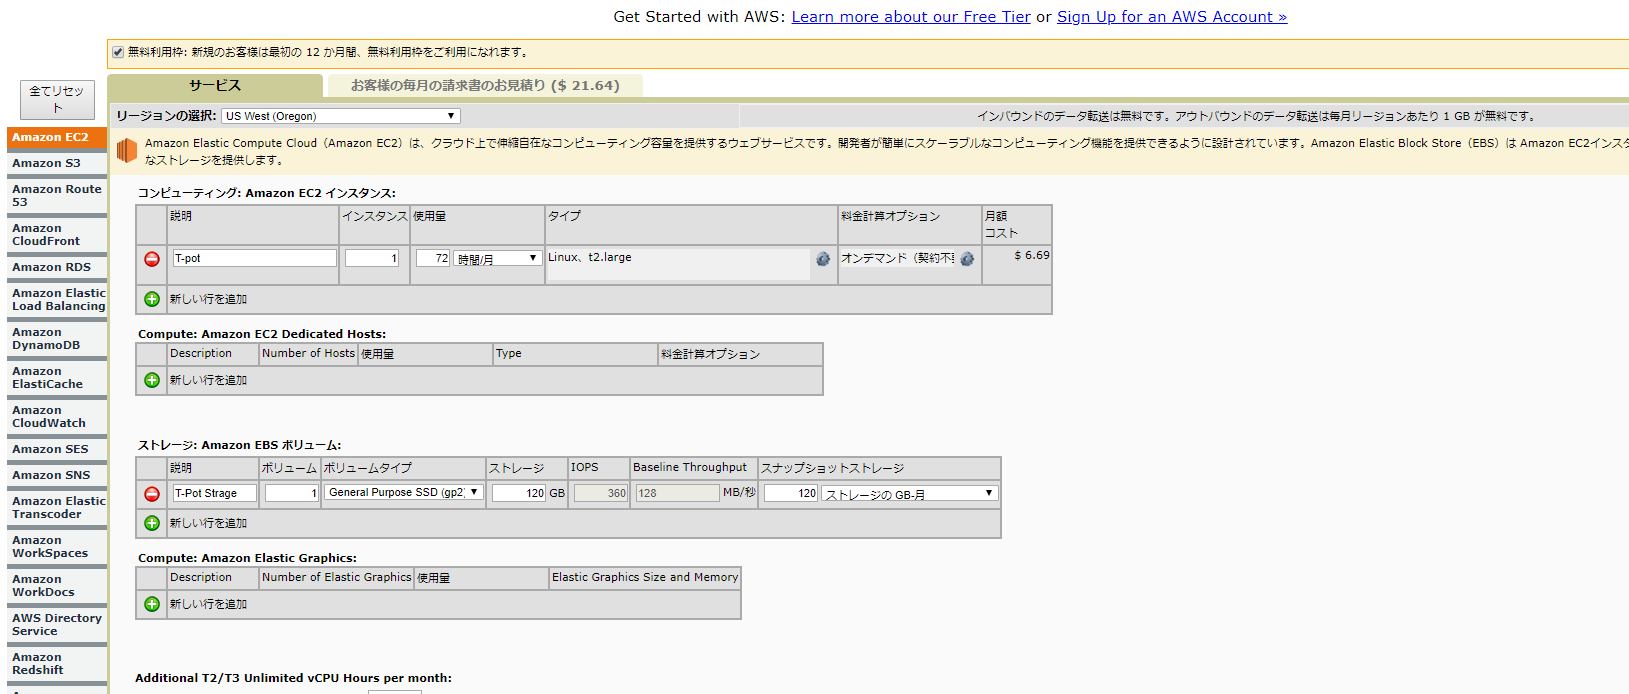
Task: Select Amazon DynamoDB in the sidebar
Action: coord(57,339)
